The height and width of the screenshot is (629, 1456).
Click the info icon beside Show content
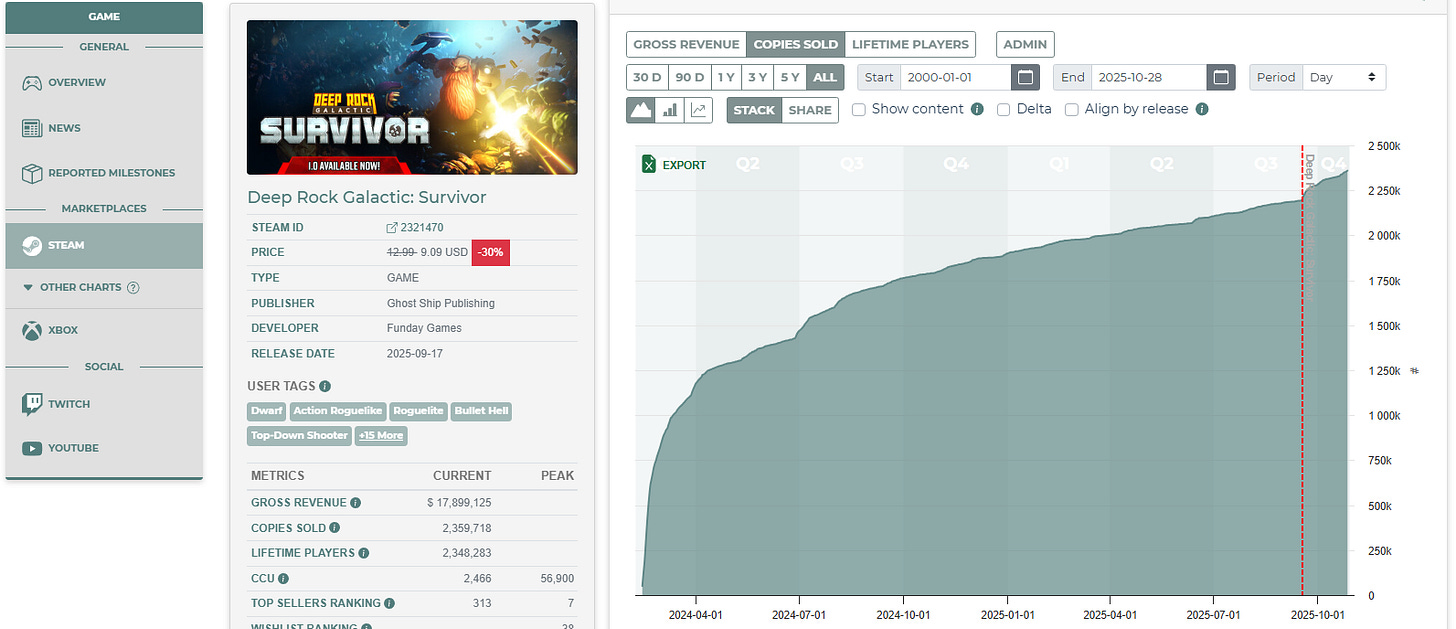click(x=977, y=109)
